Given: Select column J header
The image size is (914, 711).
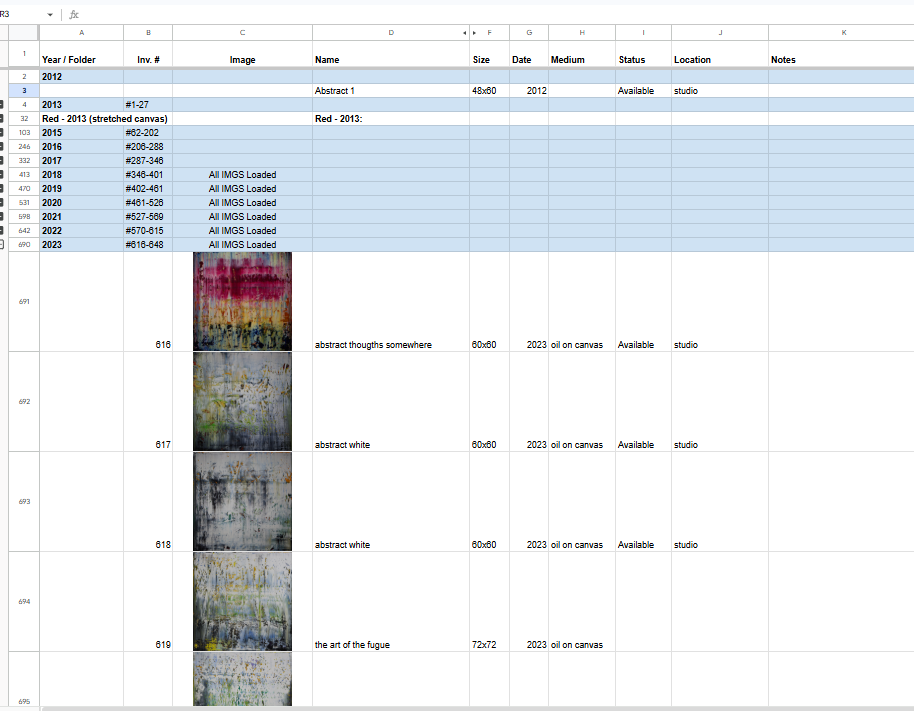Looking at the screenshot, I should 720,33.
